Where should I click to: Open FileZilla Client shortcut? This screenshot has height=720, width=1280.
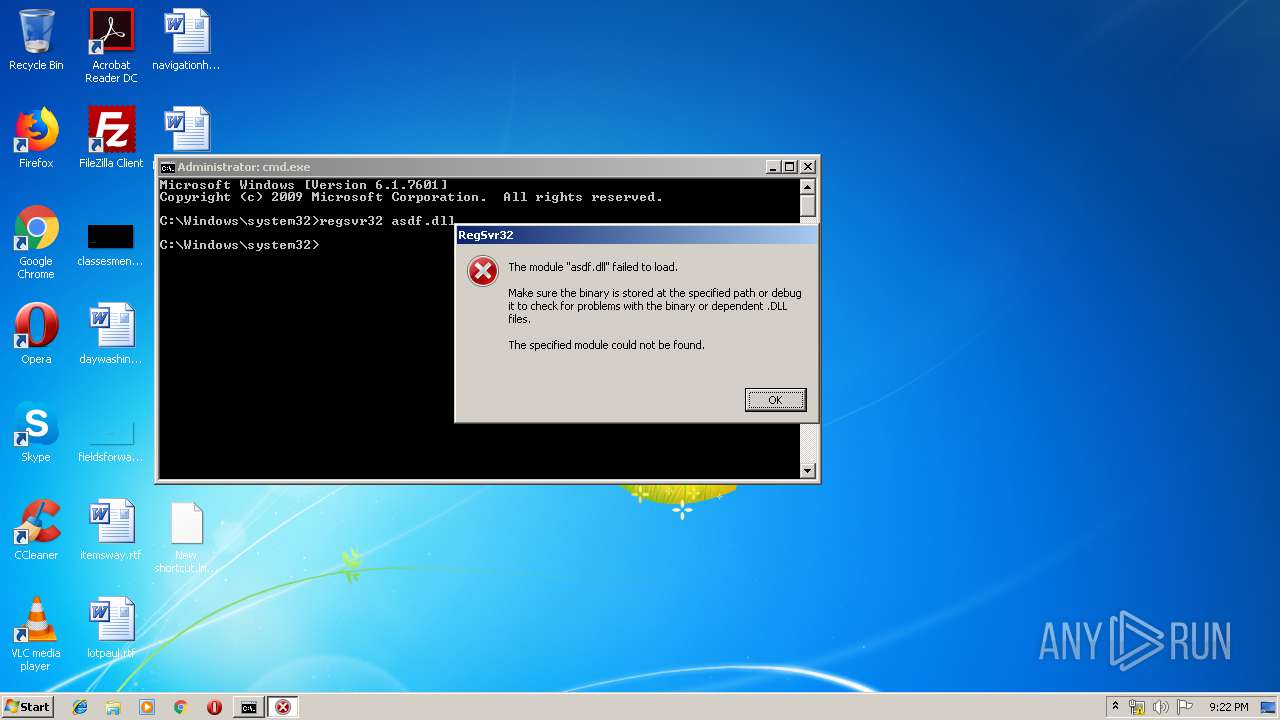click(111, 138)
